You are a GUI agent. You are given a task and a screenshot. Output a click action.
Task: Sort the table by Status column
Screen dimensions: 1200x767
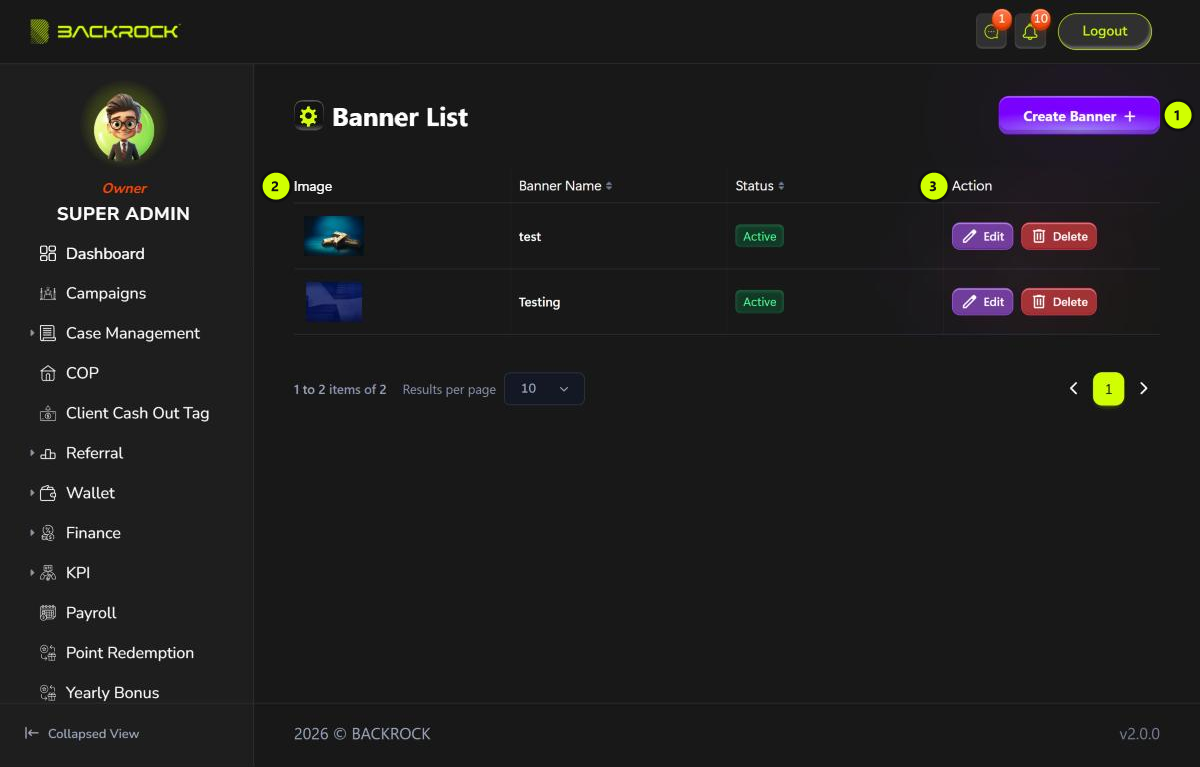point(760,186)
